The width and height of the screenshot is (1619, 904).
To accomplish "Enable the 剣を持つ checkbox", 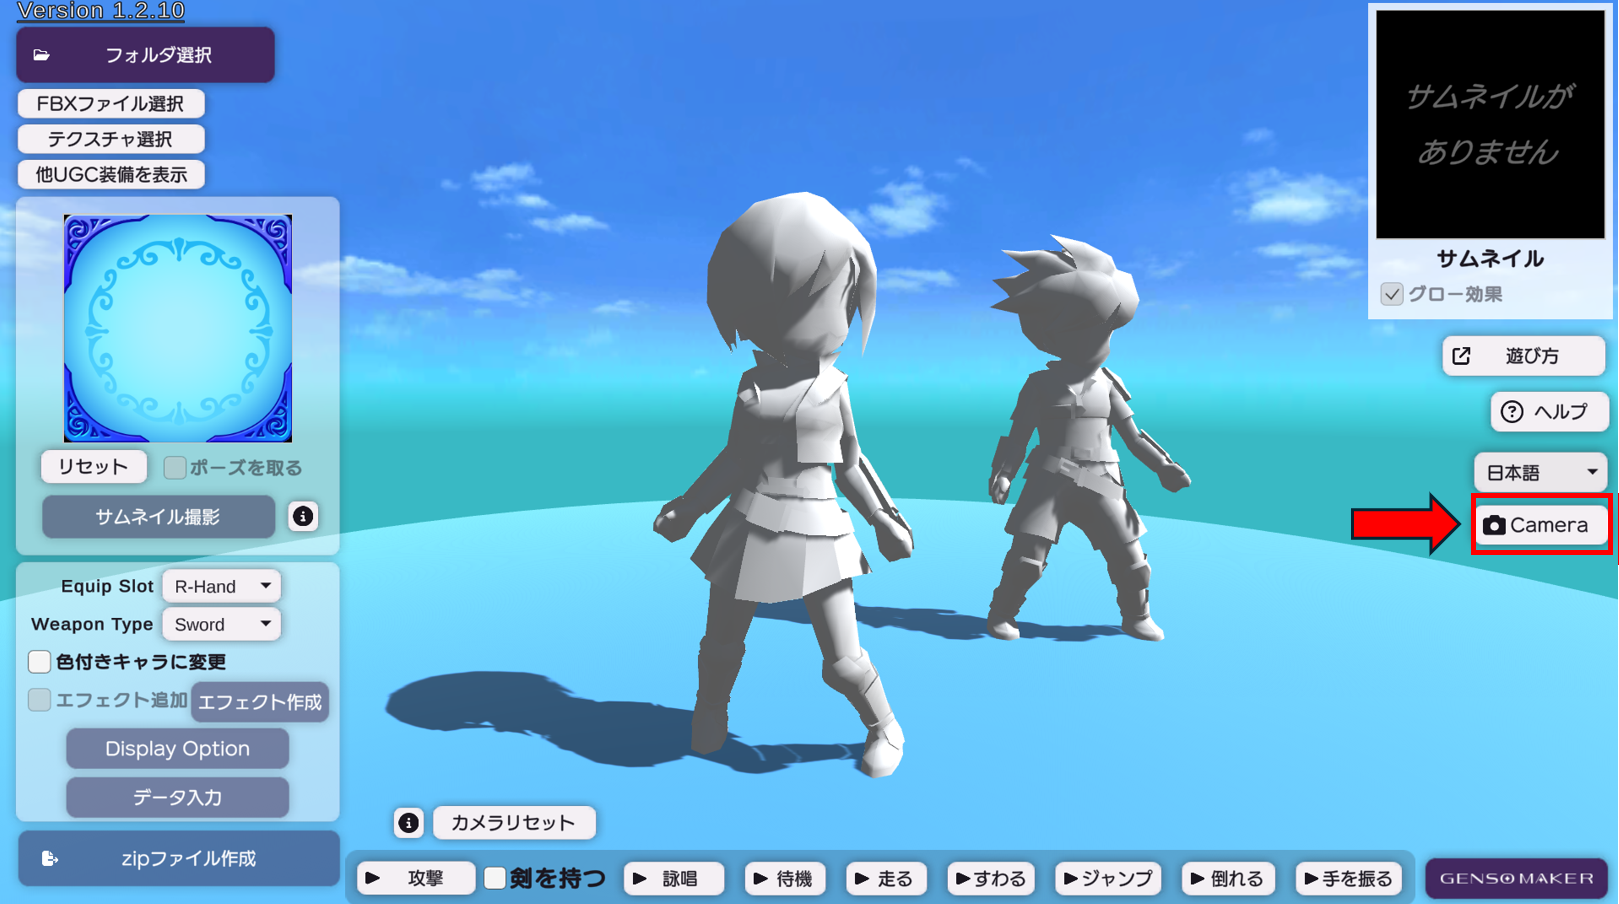I will 495,878.
